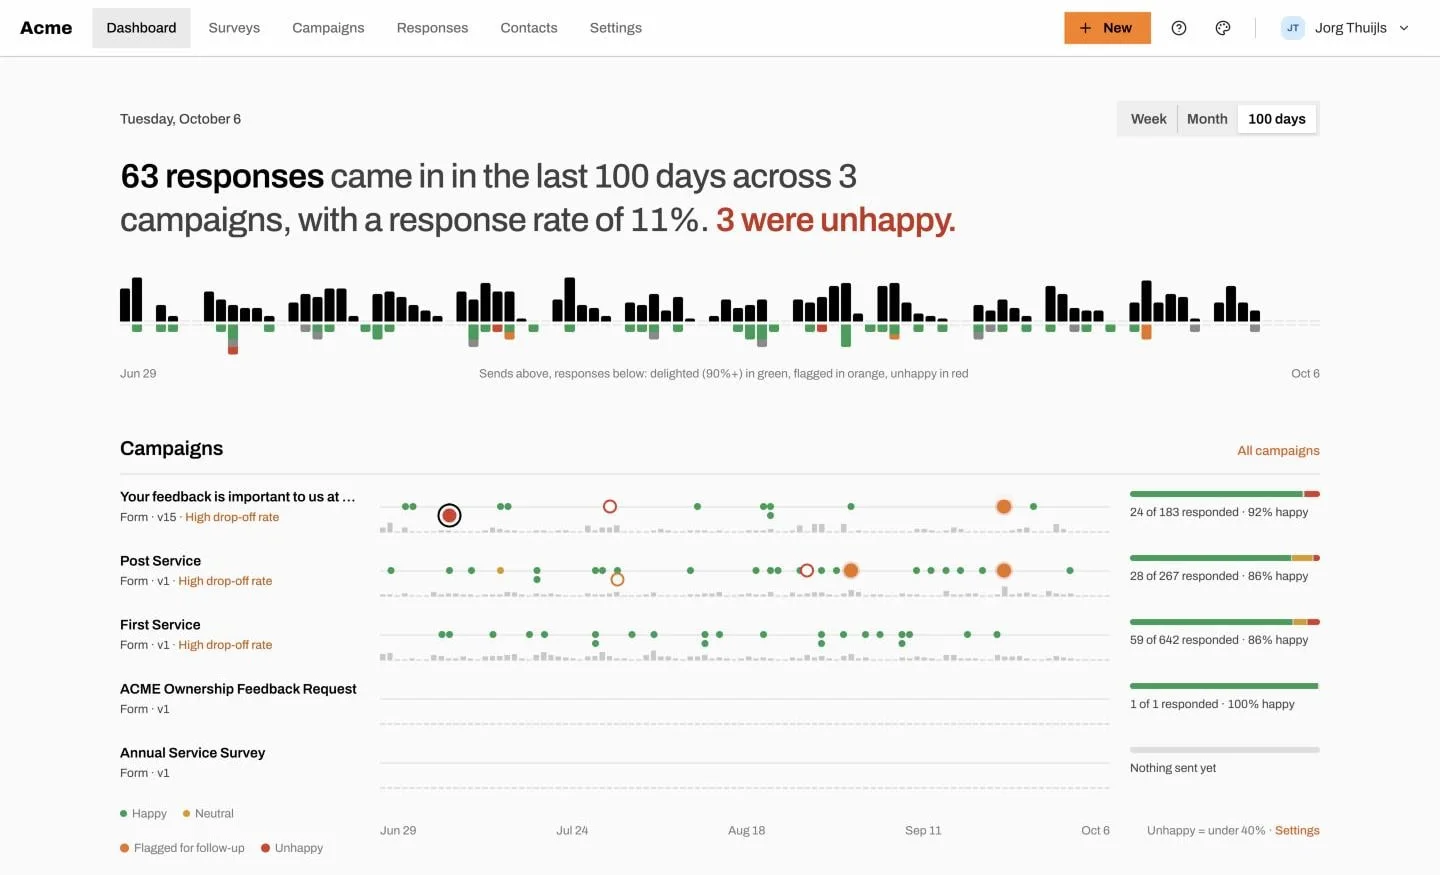Image resolution: width=1440 pixels, height=875 pixels.
Task: Click the '3 were unhappy.' headline text
Action: pos(836,220)
